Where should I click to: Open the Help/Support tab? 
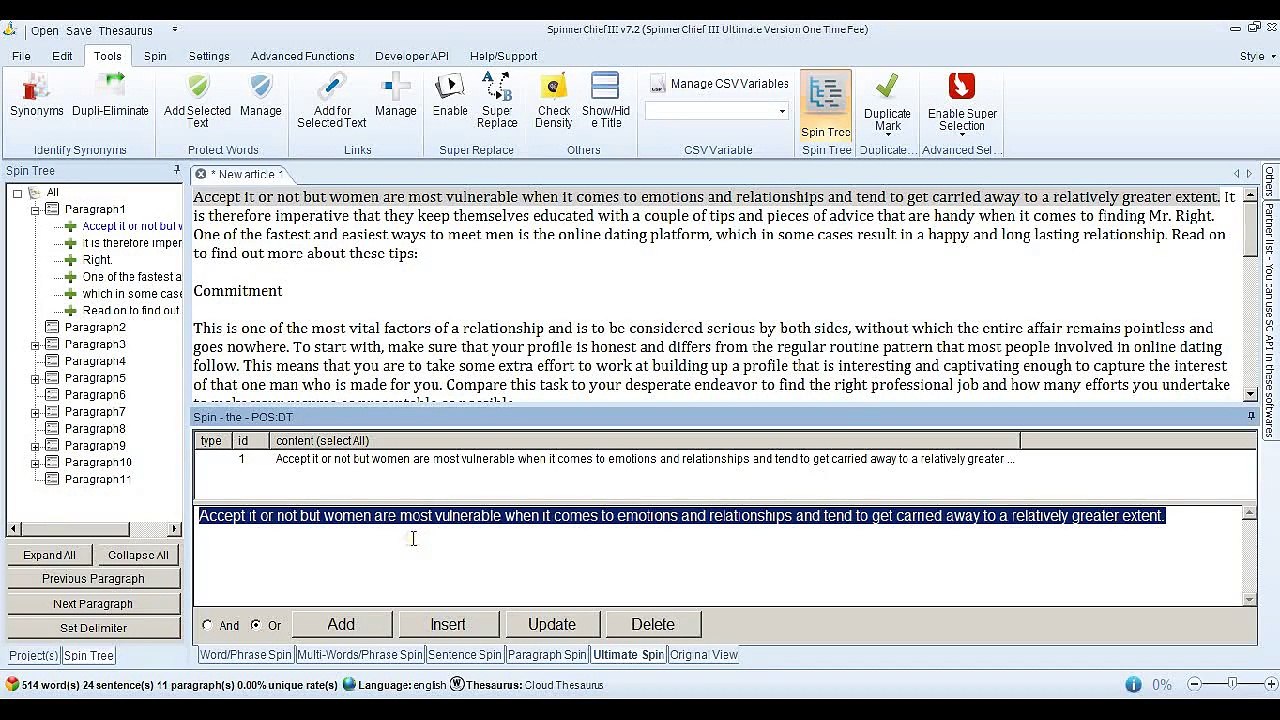[503, 56]
